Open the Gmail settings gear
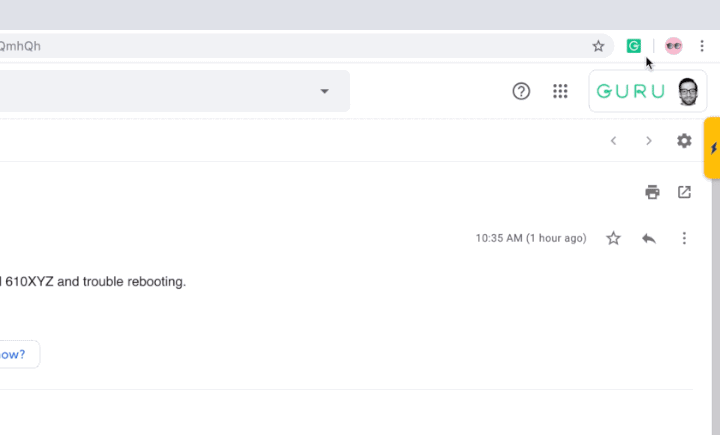 pyautogui.click(x=684, y=141)
